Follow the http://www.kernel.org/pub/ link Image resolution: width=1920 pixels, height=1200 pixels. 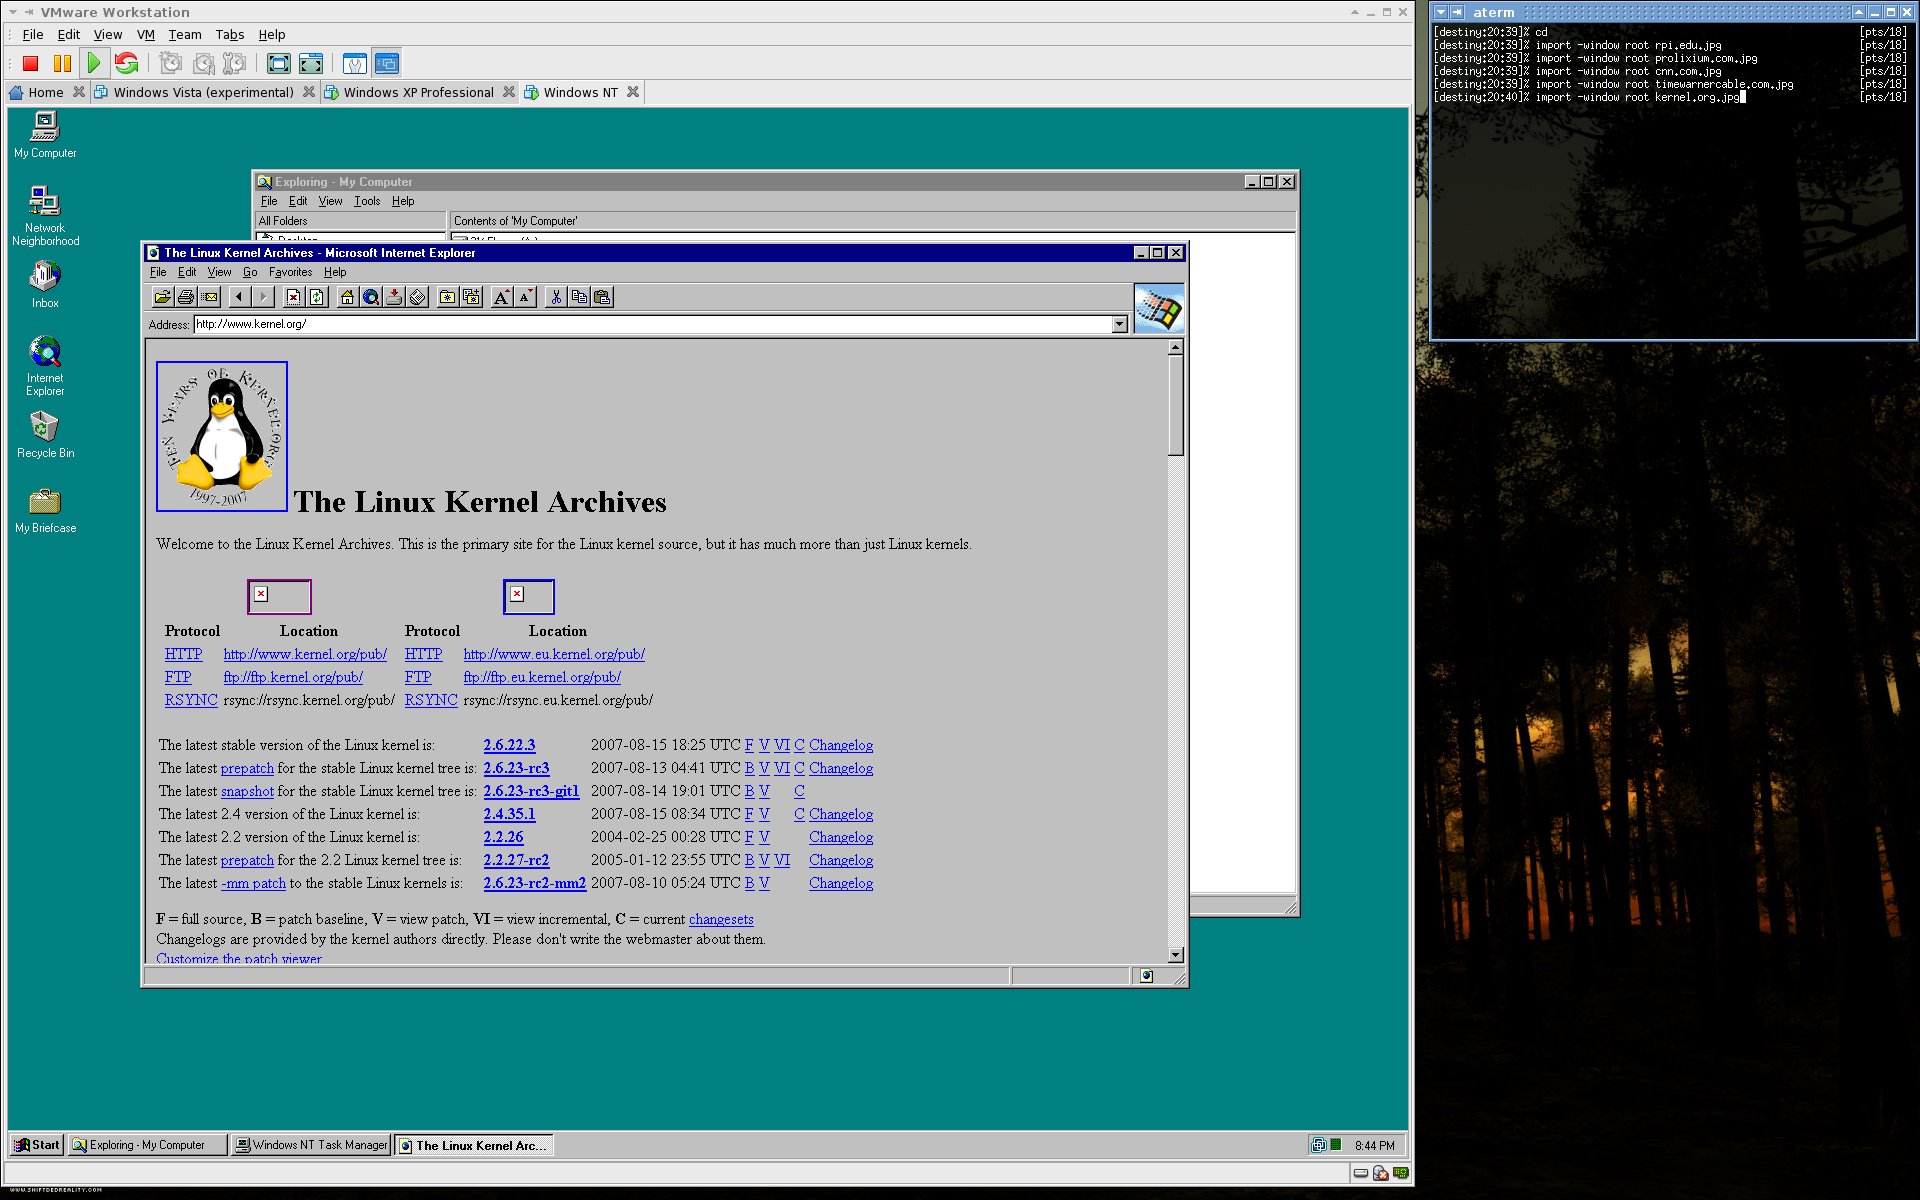[305, 654]
